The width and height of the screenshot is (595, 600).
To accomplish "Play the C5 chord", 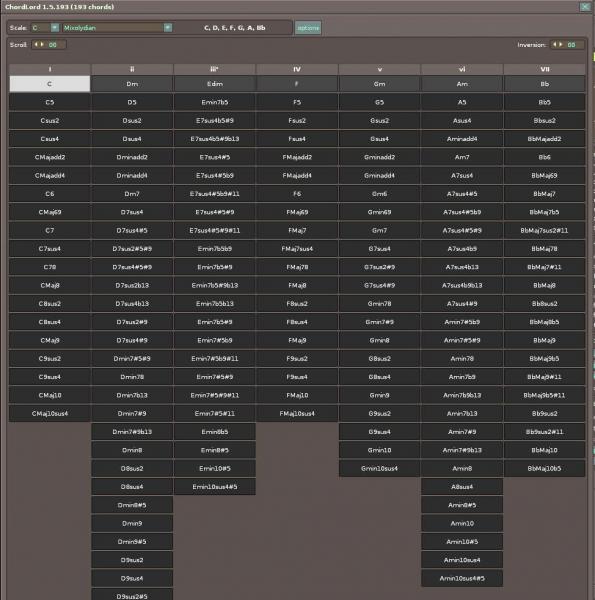I will pos(50,102).
